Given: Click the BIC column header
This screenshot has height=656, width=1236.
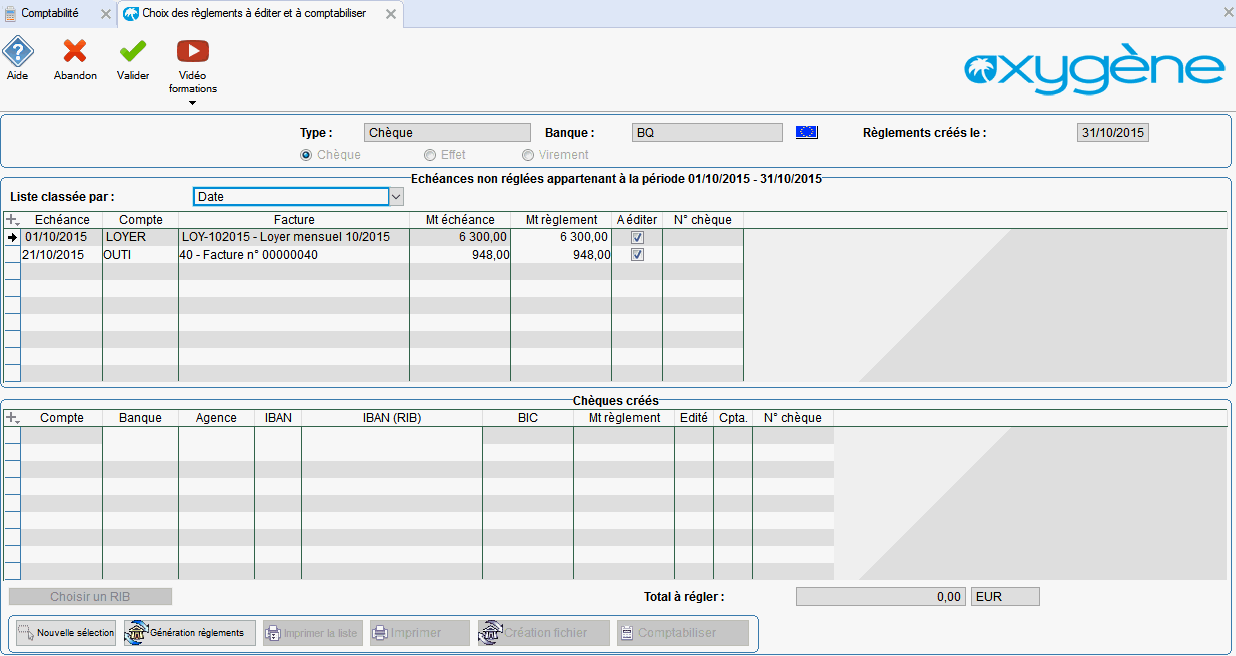Looking at the screenshot, I should [x=528, y=418].
